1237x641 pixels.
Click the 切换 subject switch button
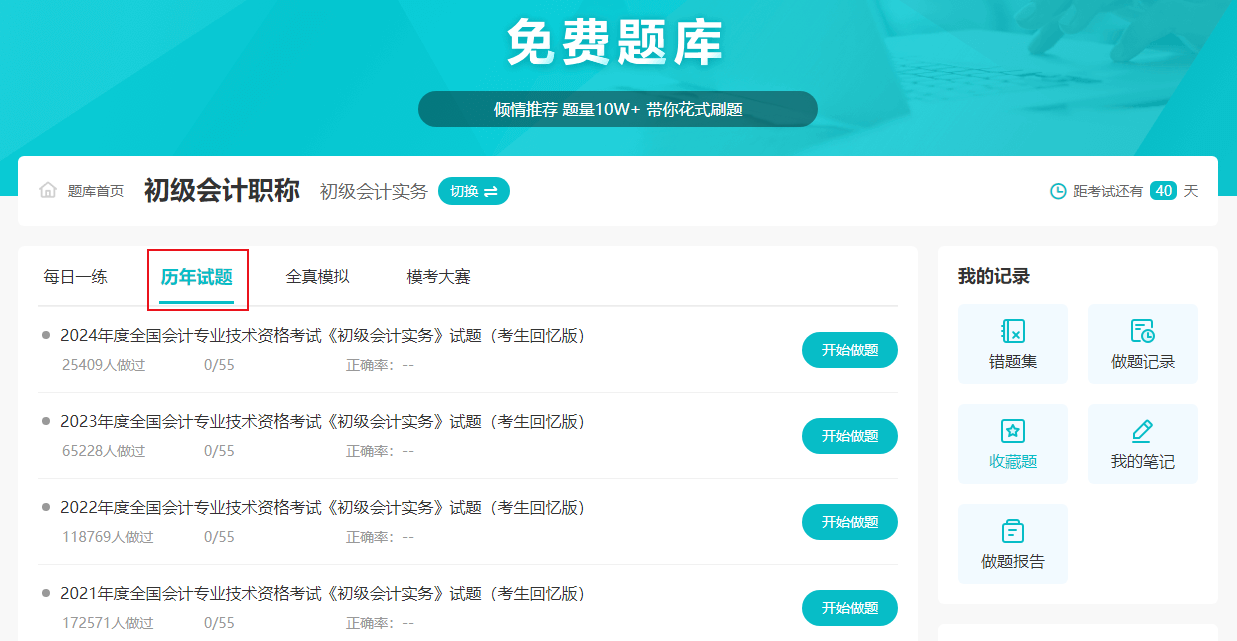click(473, 190)
